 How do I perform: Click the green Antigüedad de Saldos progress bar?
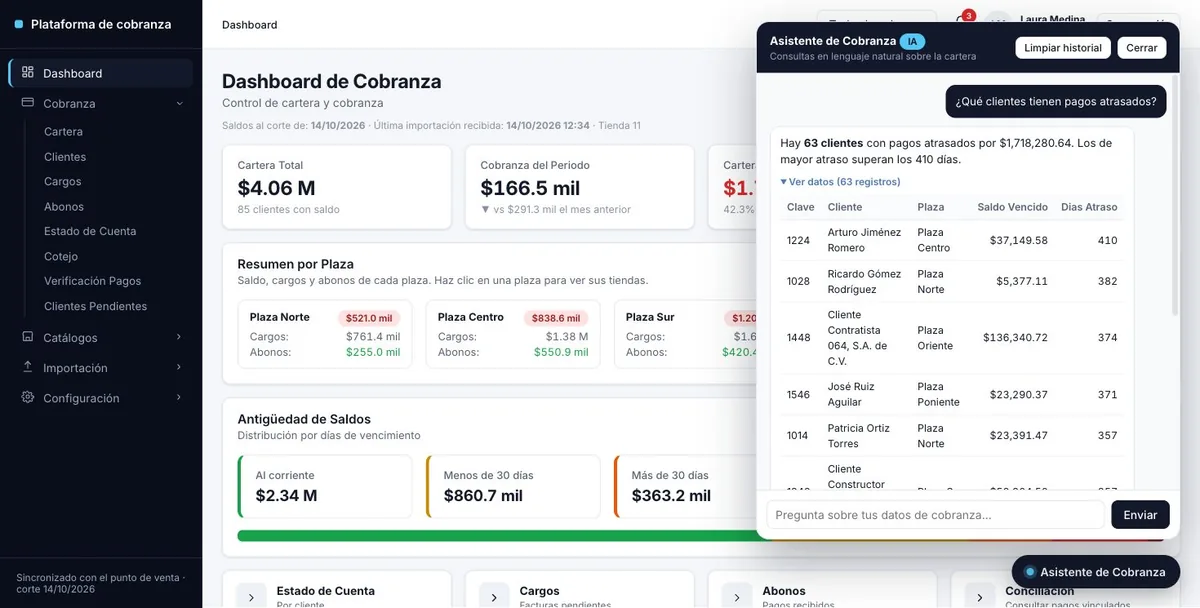click(497, 536)
